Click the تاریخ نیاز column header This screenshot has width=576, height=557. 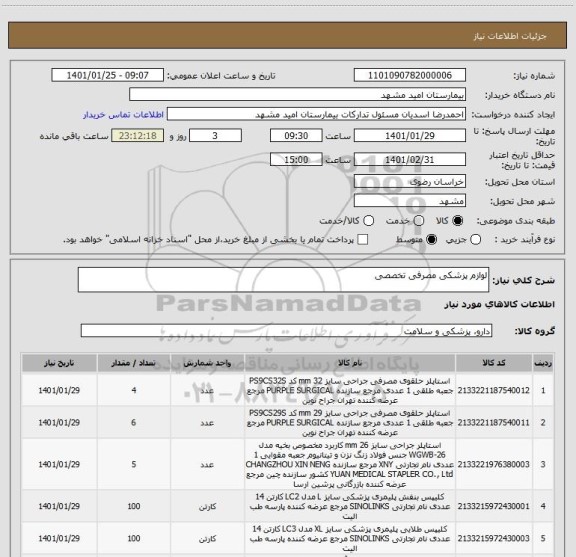[x=59, y=363]
